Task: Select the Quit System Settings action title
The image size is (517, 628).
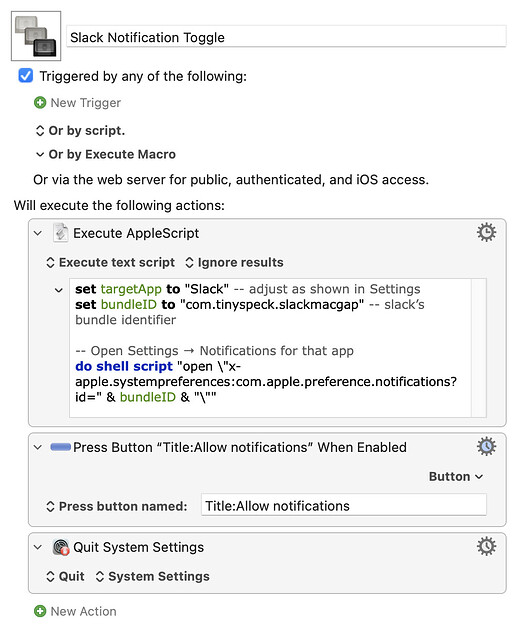Action: [x=139, y=547]
